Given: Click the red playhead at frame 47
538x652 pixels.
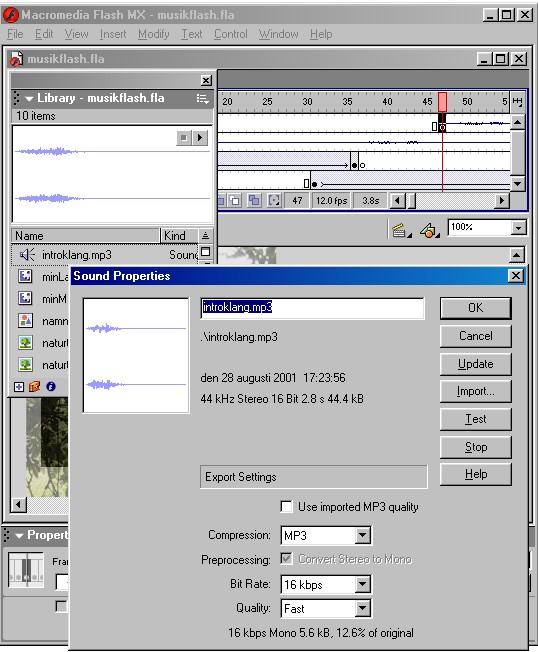Looking at the screenshot, I should tap(442, 102).
